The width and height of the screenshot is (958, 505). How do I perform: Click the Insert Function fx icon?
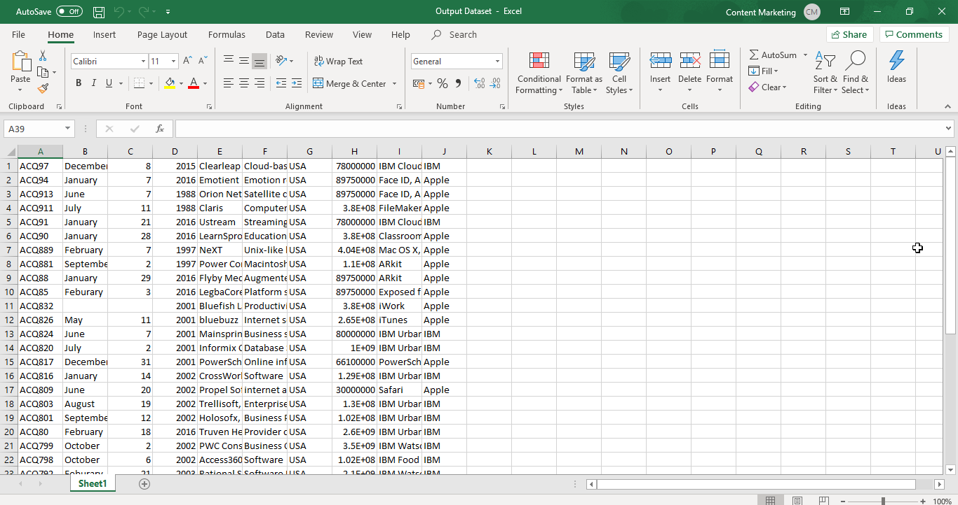(x=159, y=129)
